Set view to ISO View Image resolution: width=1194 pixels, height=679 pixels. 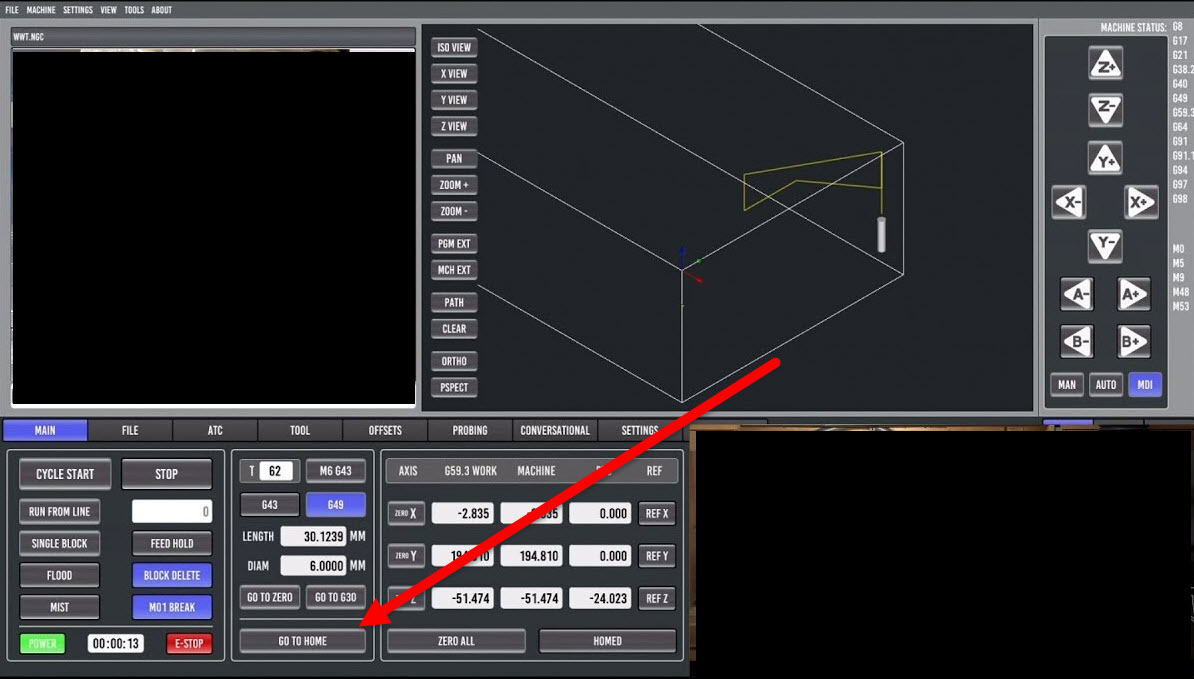tap(454, 47)
